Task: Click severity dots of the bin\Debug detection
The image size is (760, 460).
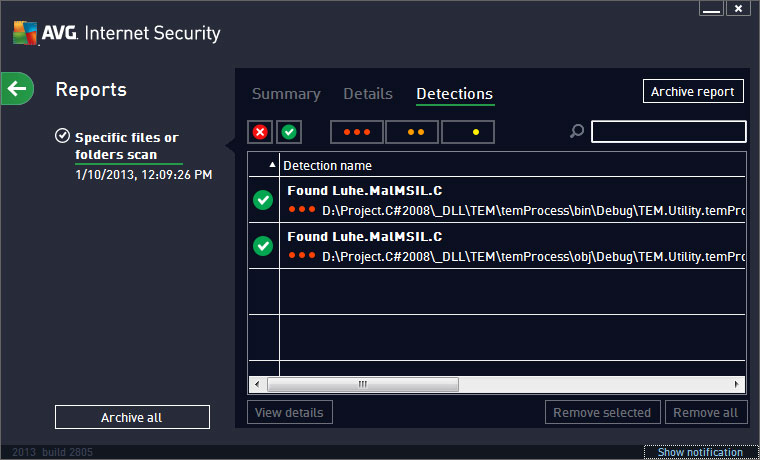Action: 302,209
